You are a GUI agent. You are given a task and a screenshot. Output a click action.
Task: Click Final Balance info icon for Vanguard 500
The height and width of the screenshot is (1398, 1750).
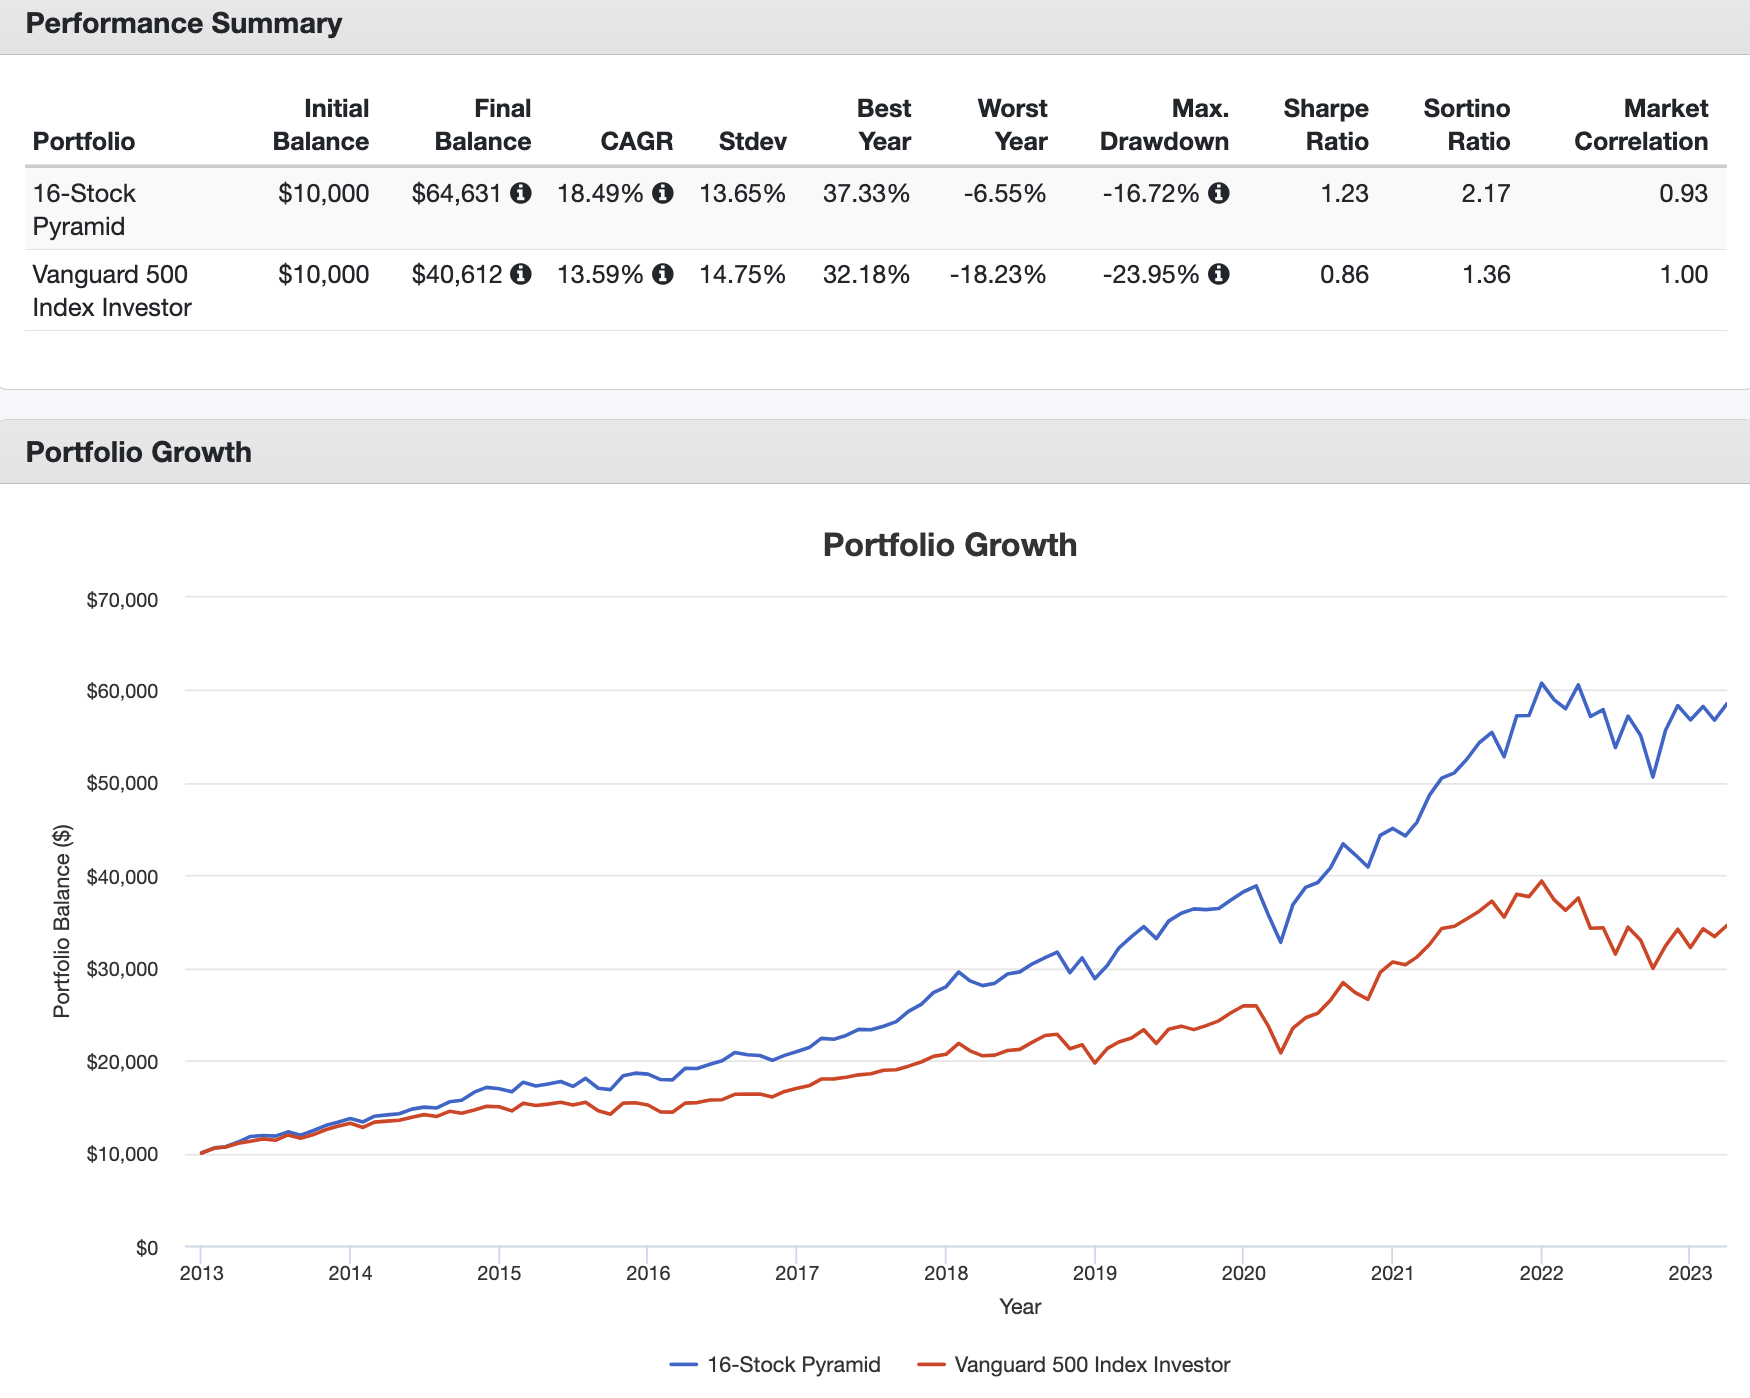[521, 274]
